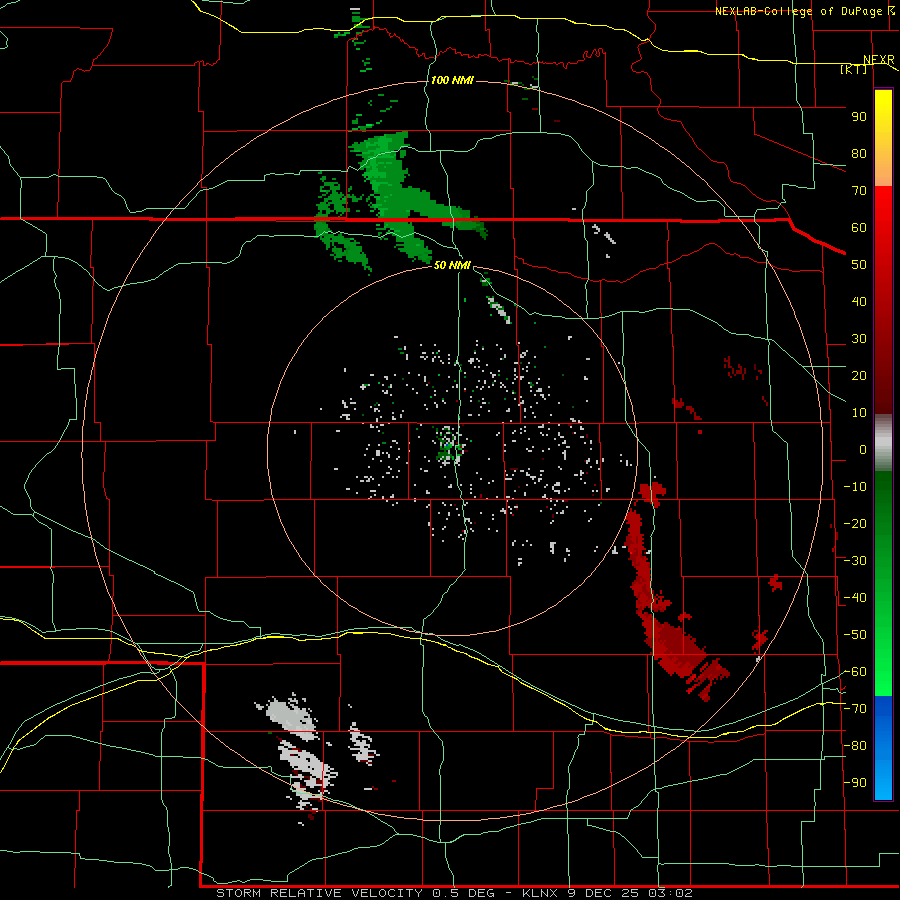The image size is (900, 900).
Task: Click the positive 50 knots scale value
Action: coord(859,265)
